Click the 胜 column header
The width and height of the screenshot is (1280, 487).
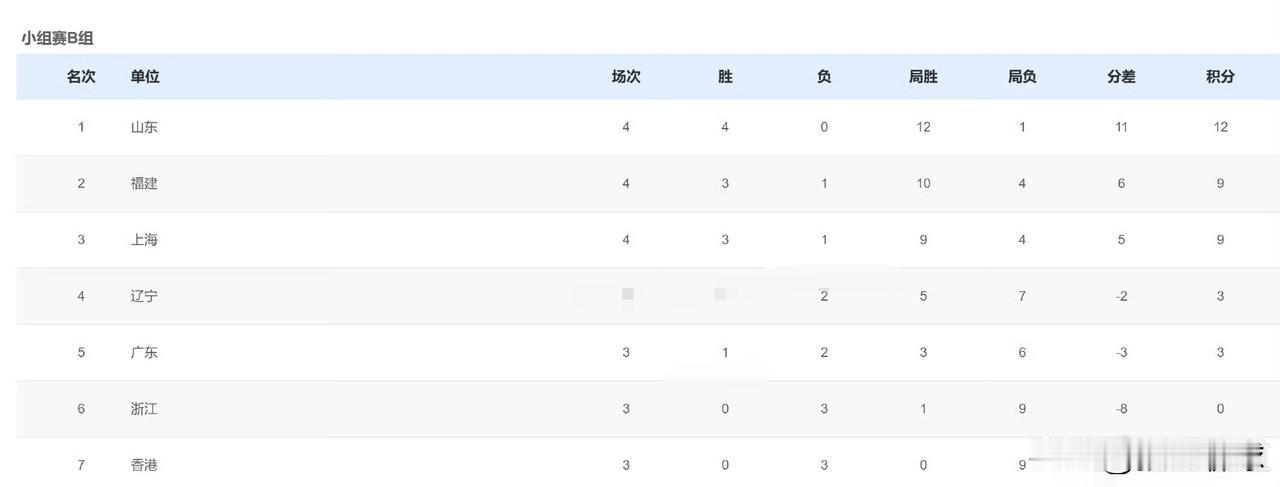[725, 77]
